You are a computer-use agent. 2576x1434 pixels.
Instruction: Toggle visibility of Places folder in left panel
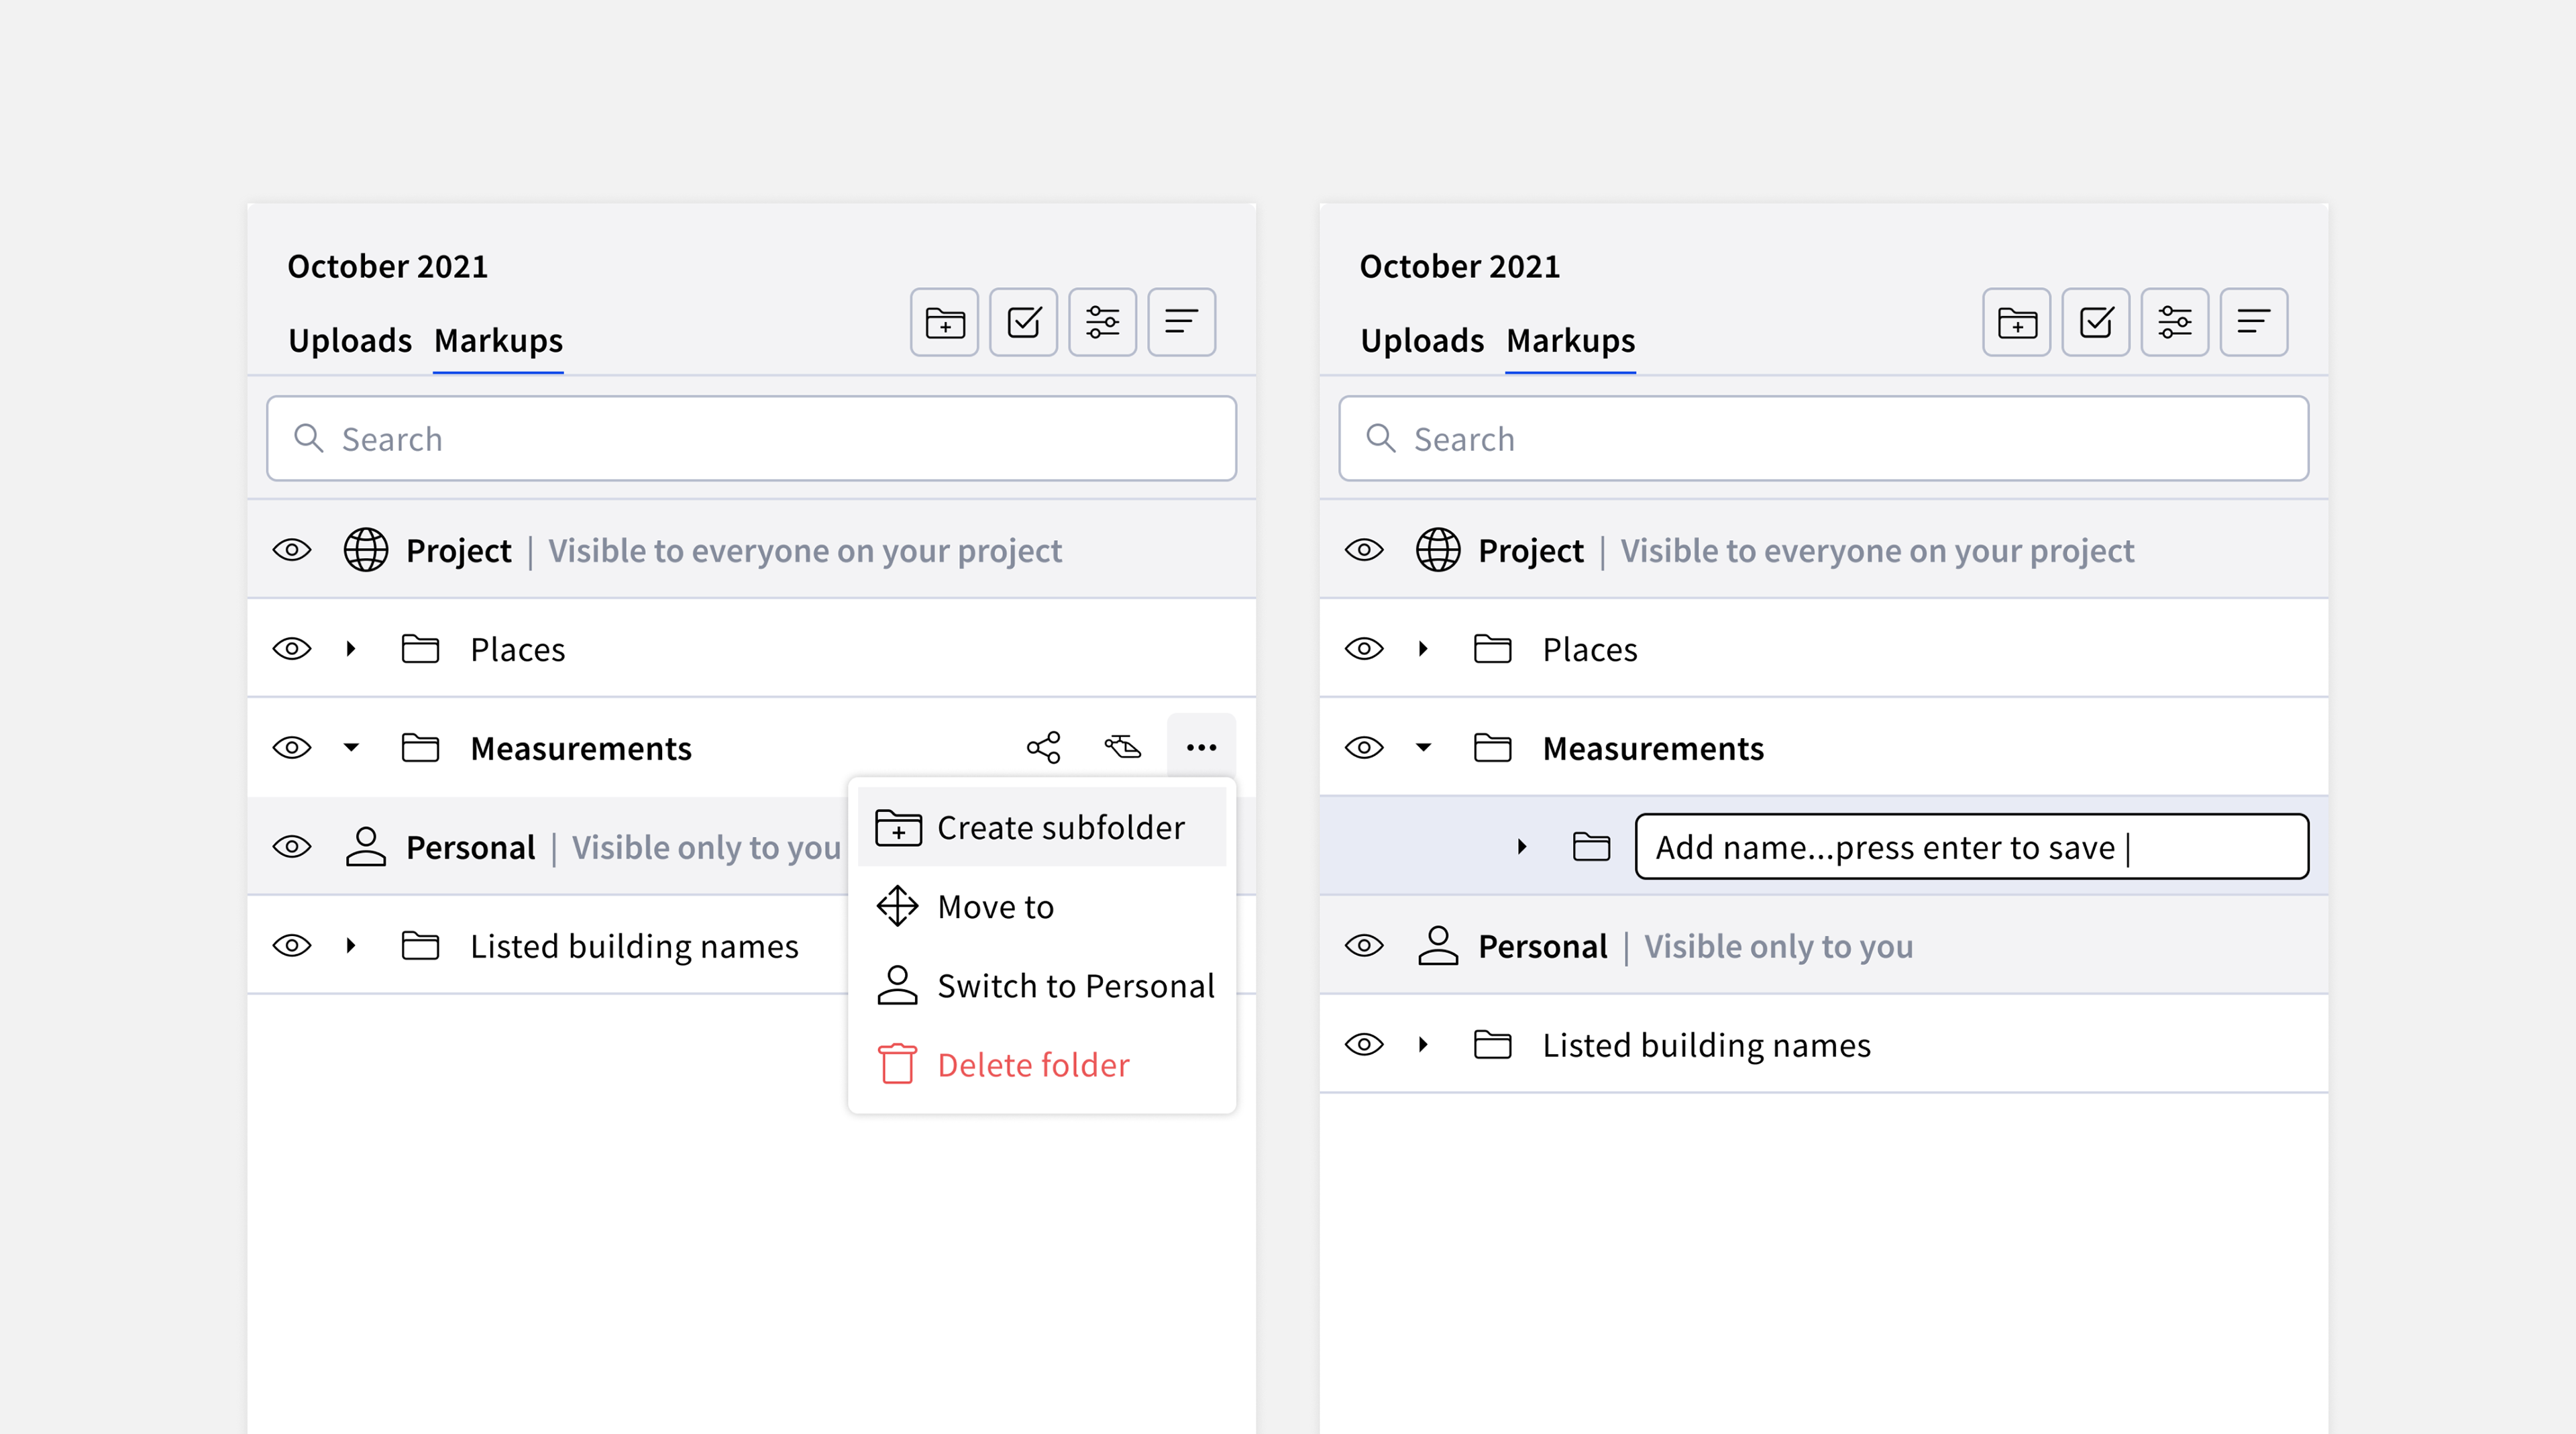292,649
